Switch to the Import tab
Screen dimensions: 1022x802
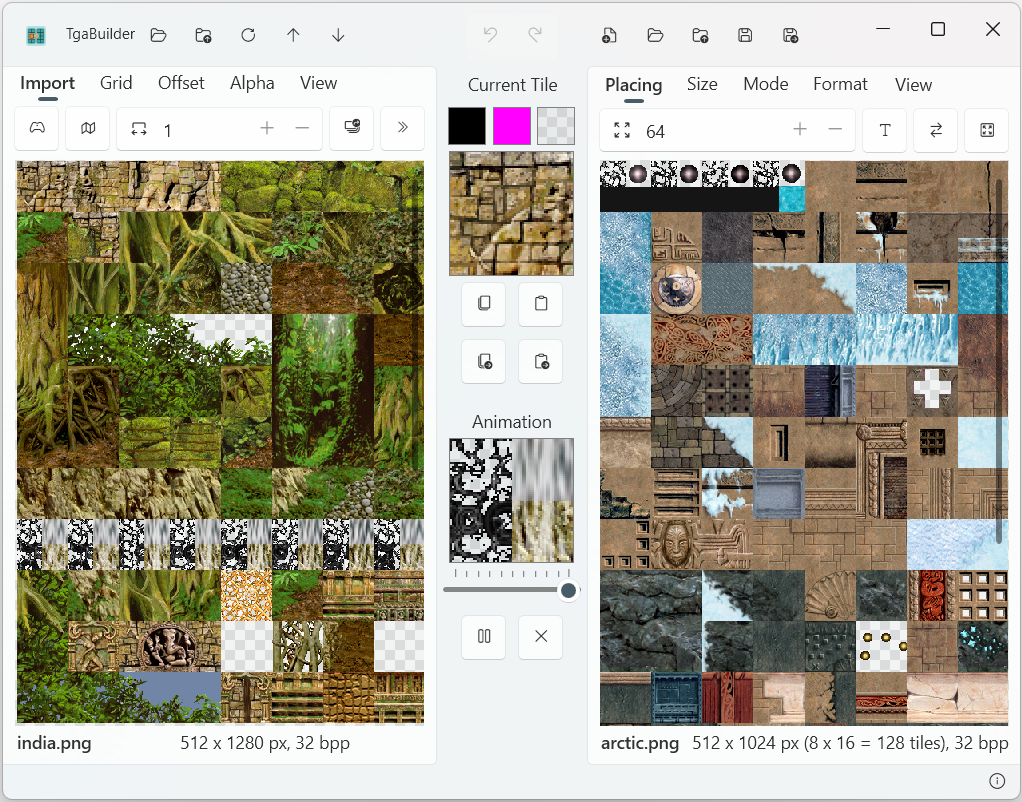48,83
